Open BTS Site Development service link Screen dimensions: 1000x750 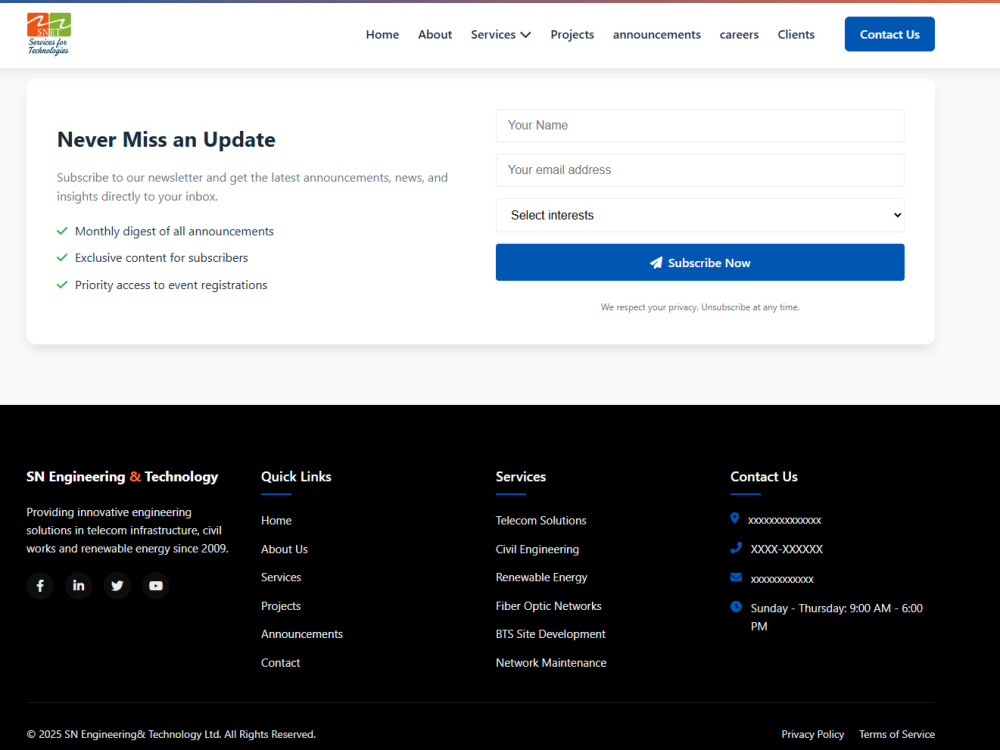pyautogui.click(x=550, y=634)
